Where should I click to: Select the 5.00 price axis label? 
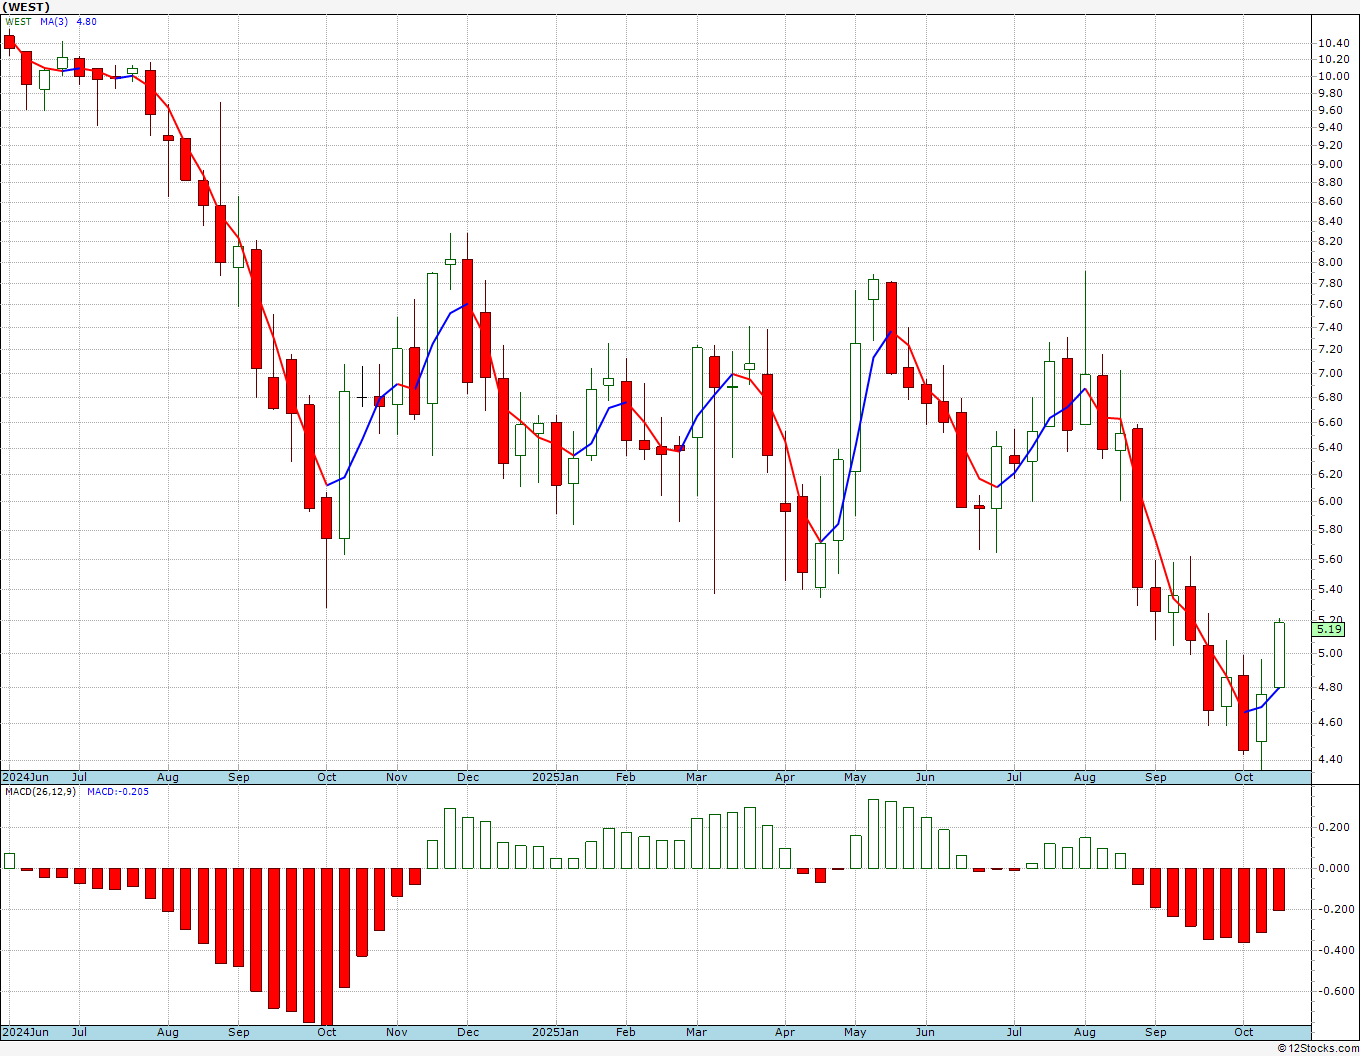coord(1332,654)
